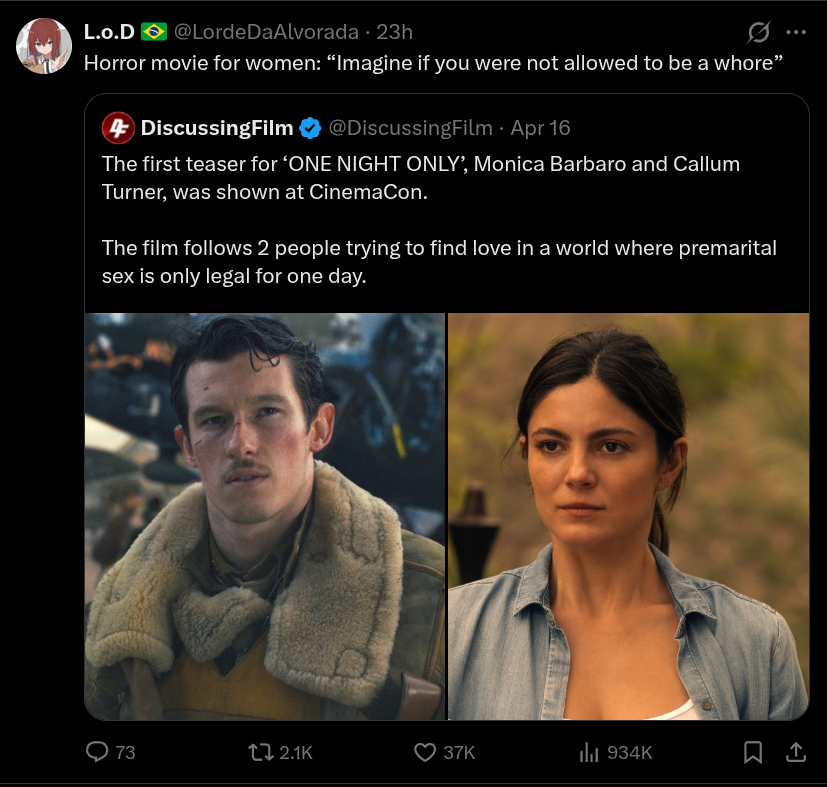
Task: Open the L.o.D display name link
Action: coord(108,32)
